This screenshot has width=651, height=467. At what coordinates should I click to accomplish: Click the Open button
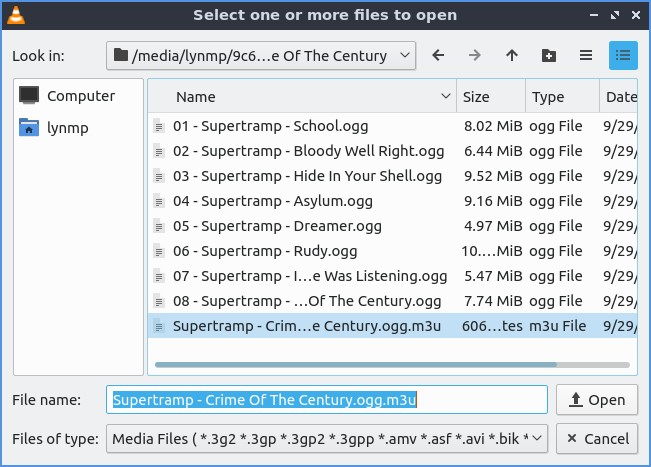pos(596,400)
